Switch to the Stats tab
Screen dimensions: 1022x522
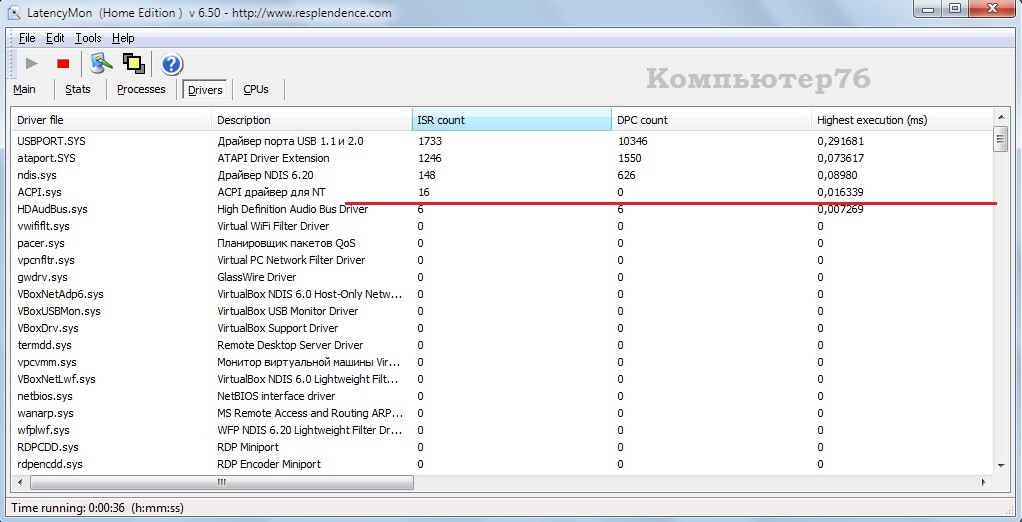[78, 89]
